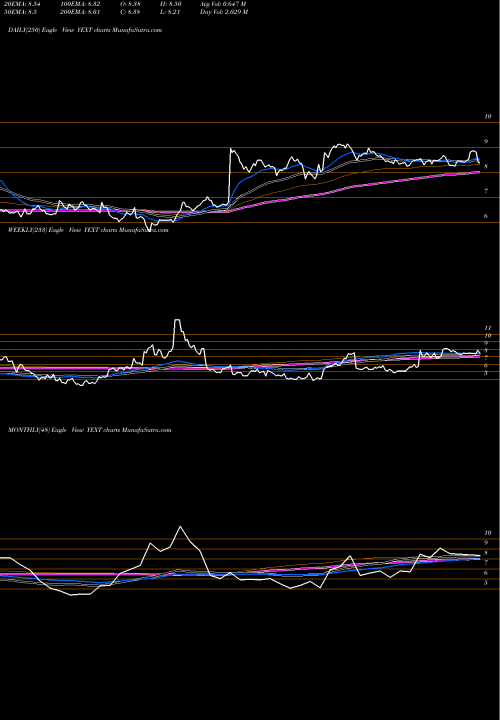Click the C: close price value
500x720 pixels.
[x=131, y=12]
